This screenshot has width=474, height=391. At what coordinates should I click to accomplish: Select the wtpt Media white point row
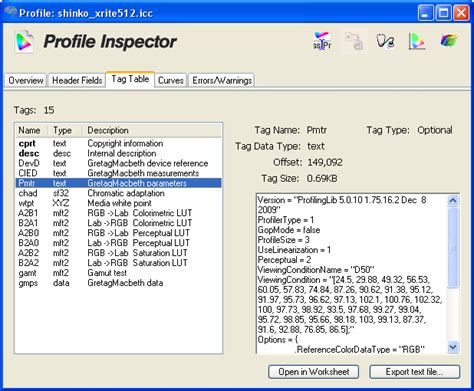click(x=118, y=203)
